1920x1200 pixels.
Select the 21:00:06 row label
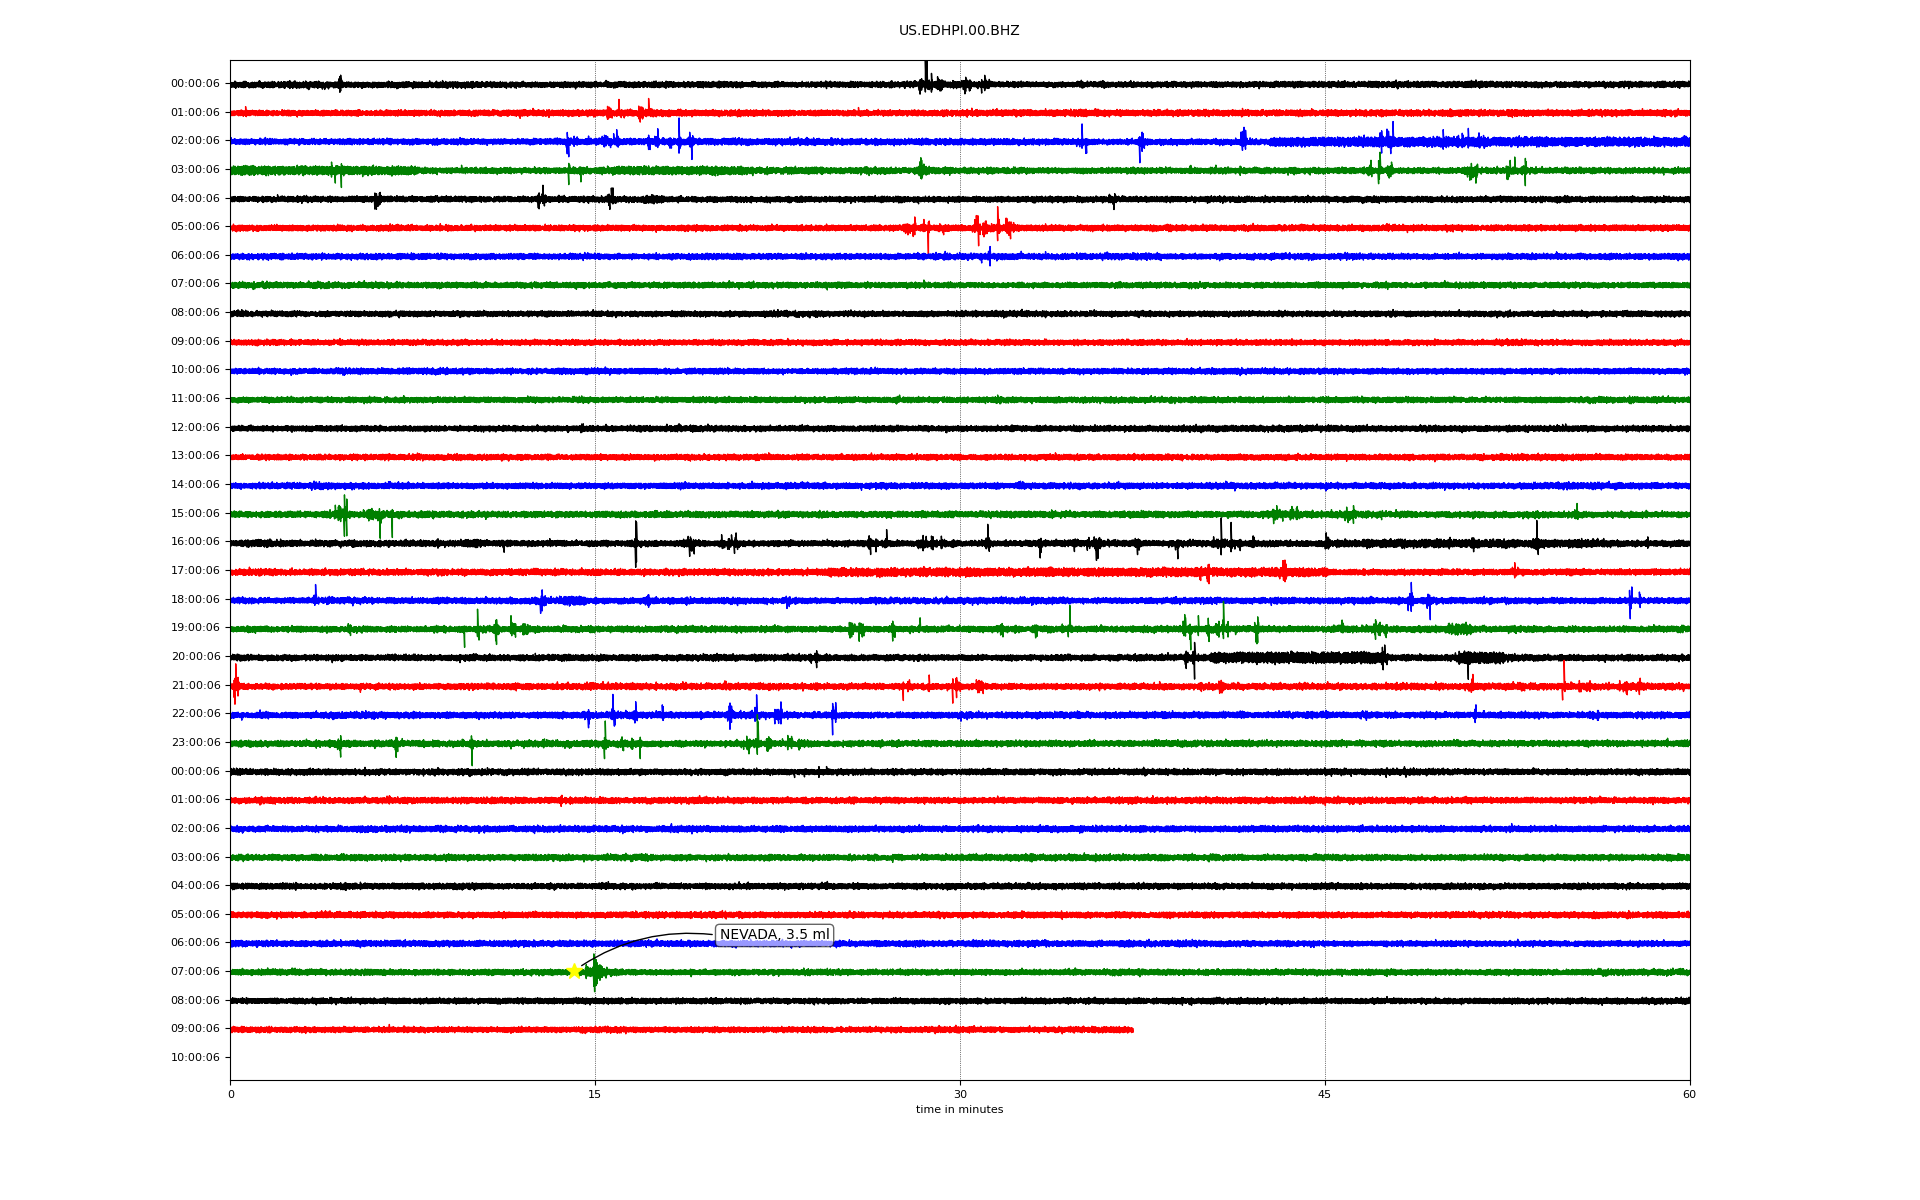pyautogui.click(x=195, y=686)
